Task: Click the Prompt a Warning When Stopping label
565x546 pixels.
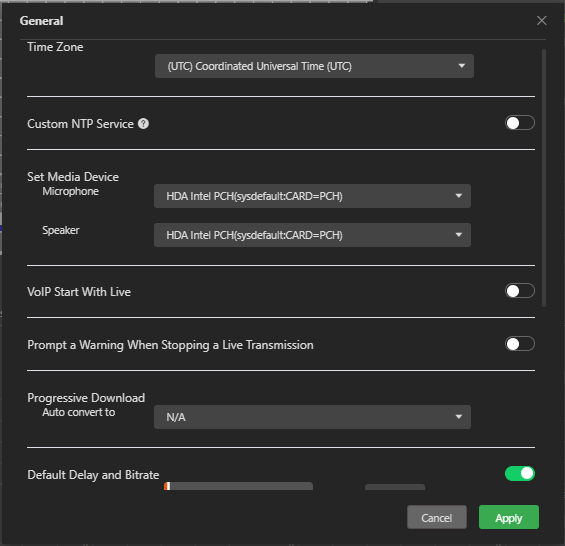Action: pyautogui.click(x=170, y=345)
